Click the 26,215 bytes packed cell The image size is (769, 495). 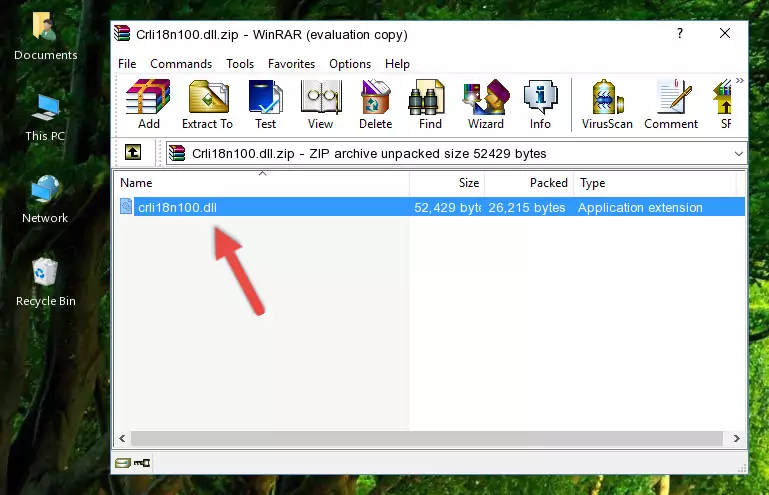point(527,208)
